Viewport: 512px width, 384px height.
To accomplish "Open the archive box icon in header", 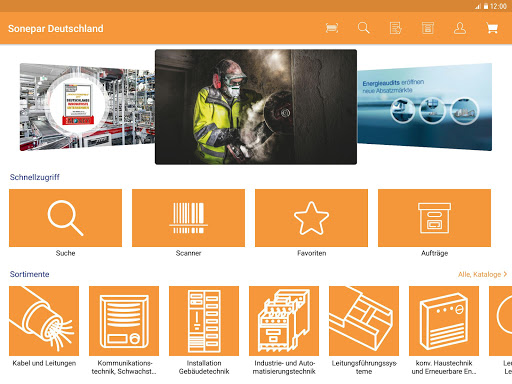I will [x=428, y=28].
